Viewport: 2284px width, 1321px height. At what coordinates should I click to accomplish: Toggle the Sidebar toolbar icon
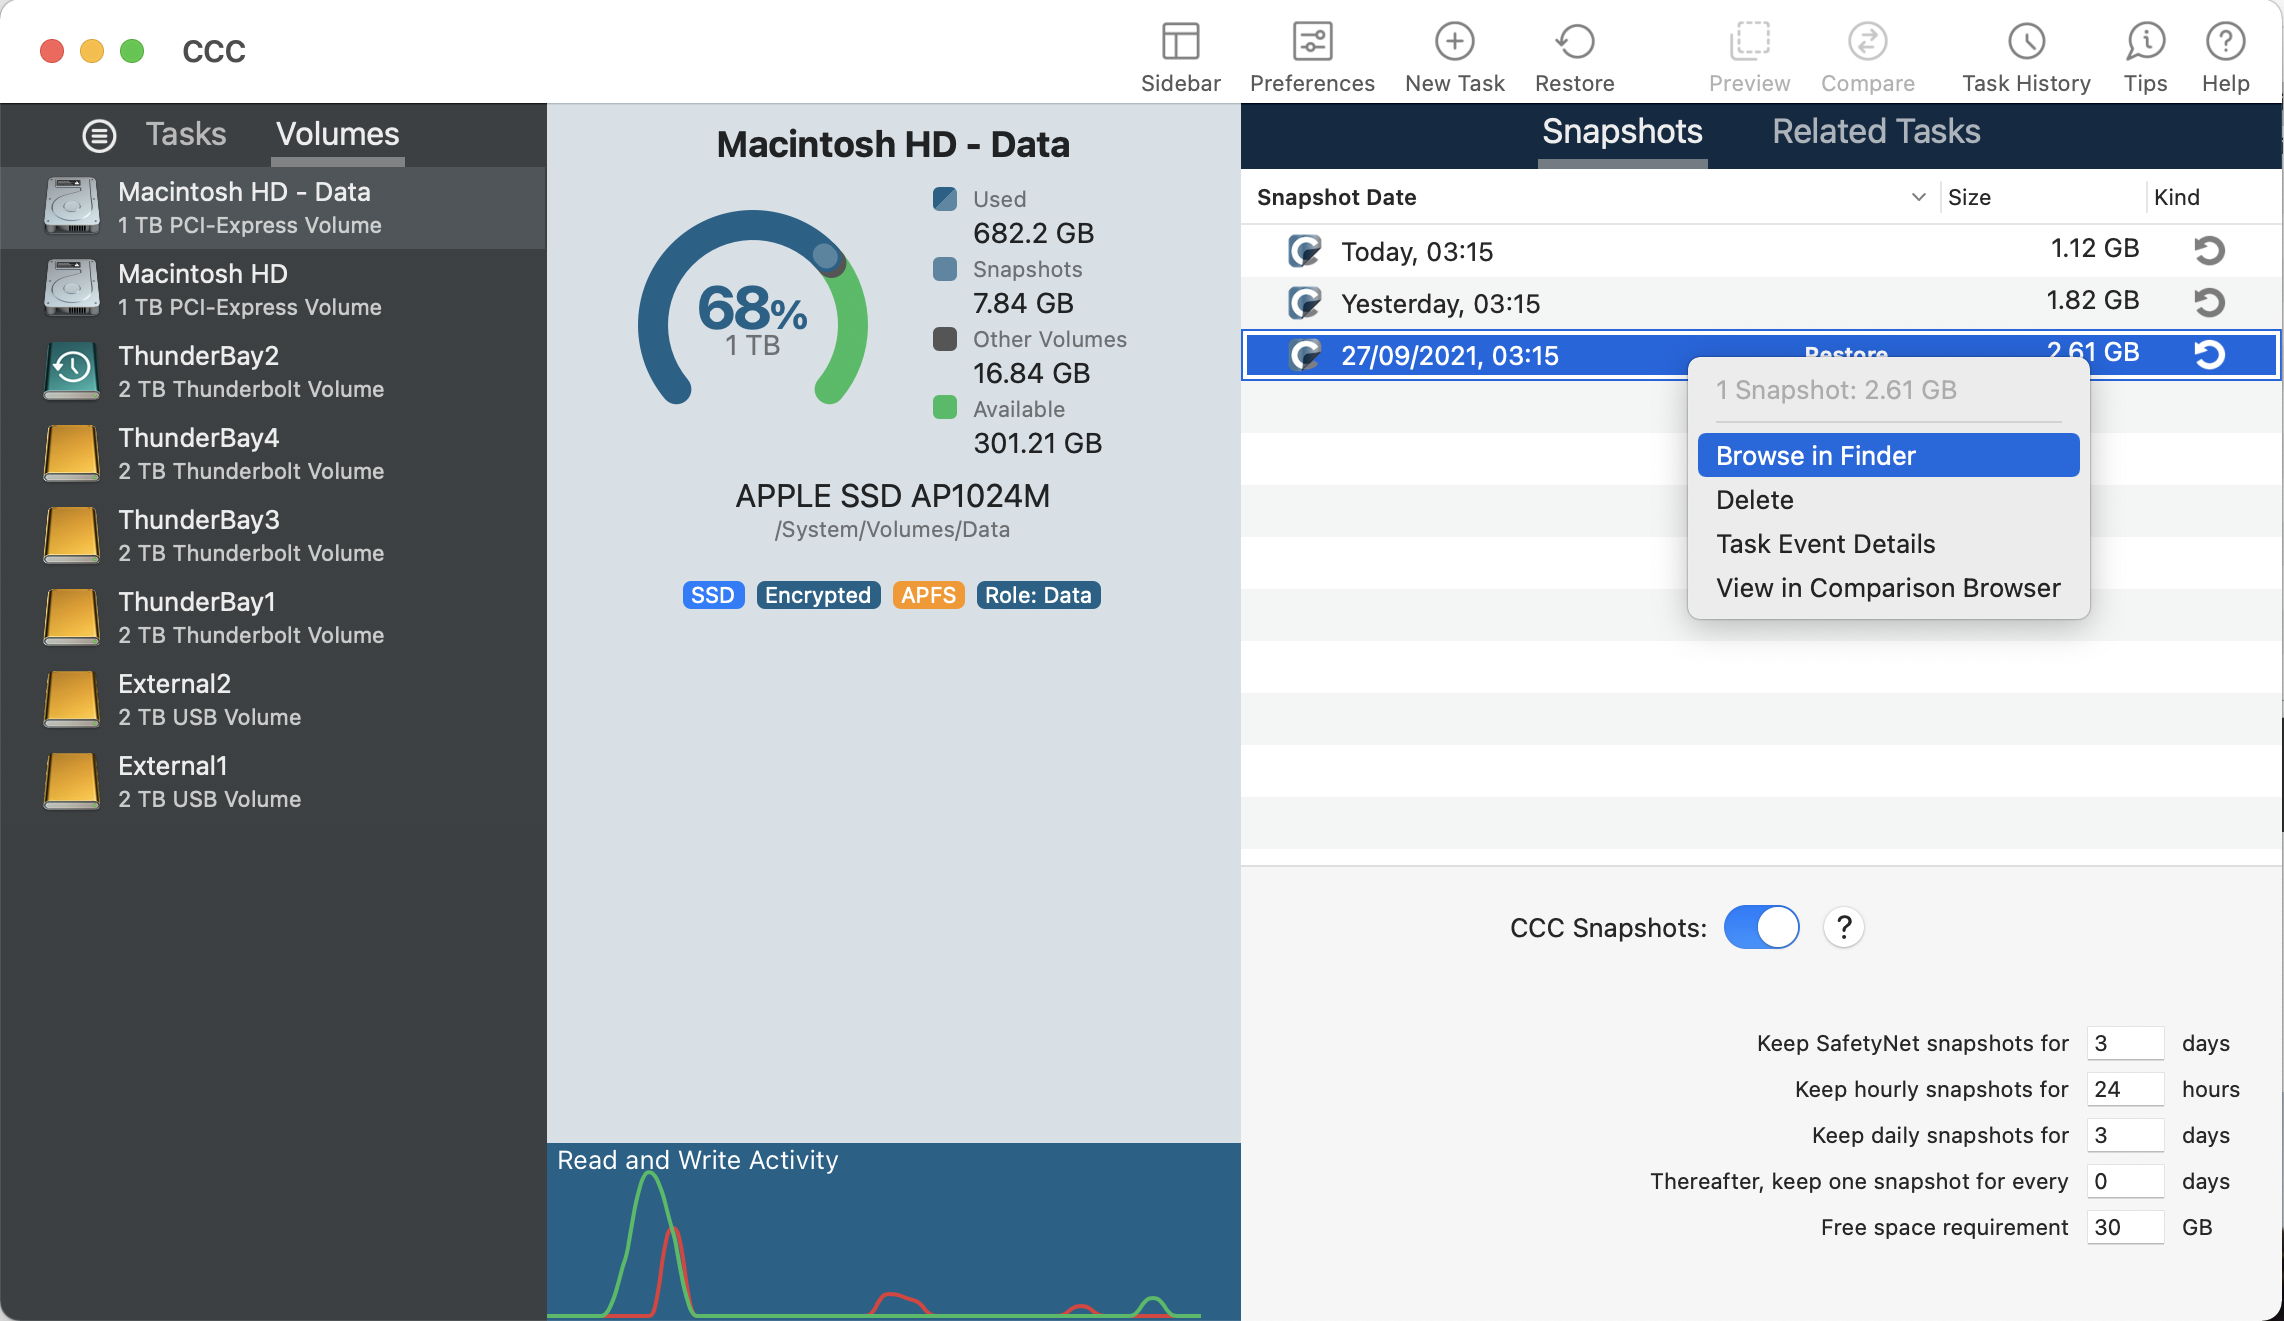pyautogui.click(x=1180, y=43)
